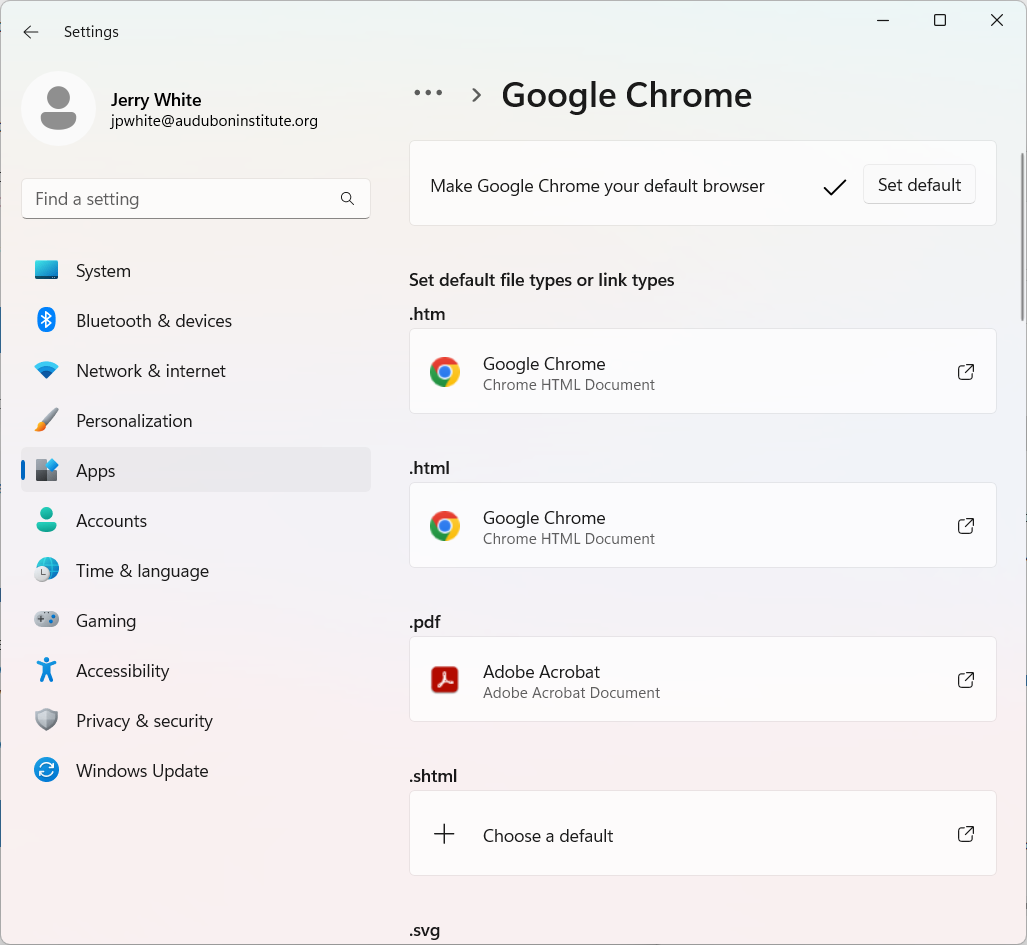Click the Windows Update sync icon

pos(47,770)
